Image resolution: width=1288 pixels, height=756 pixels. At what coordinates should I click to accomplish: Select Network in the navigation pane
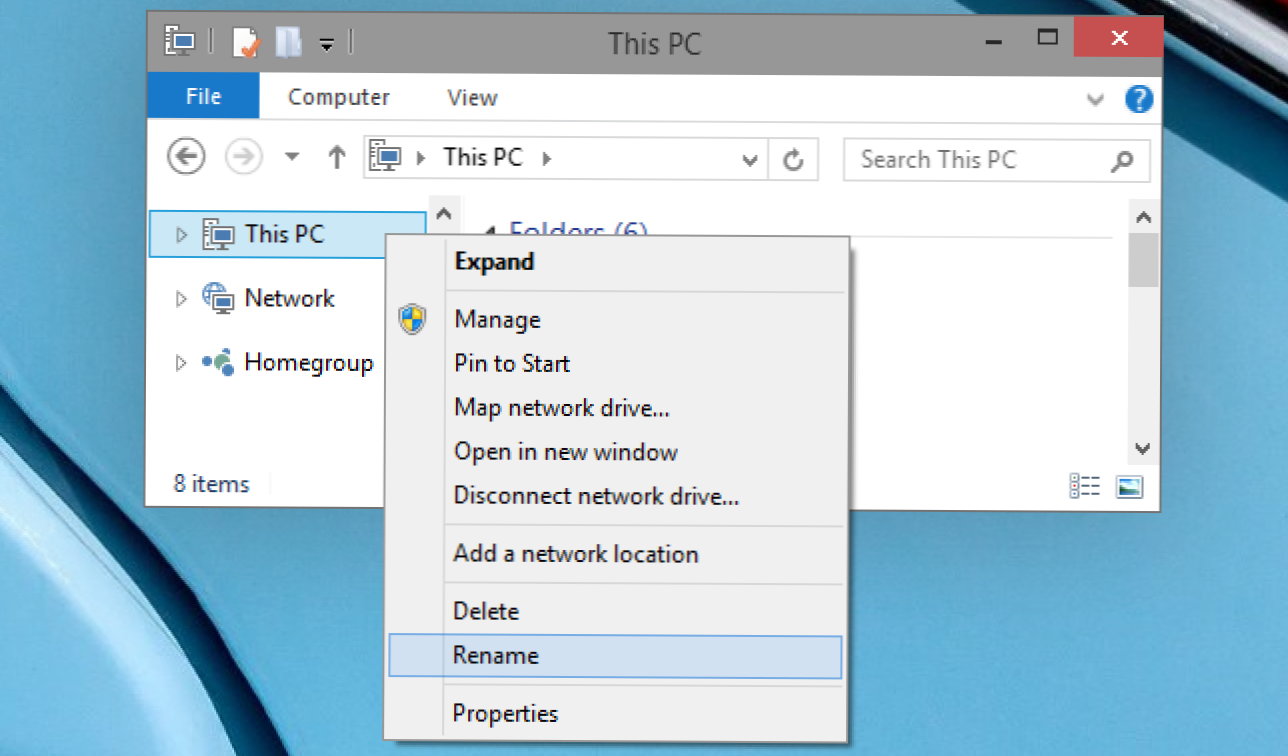coord(290,298)
